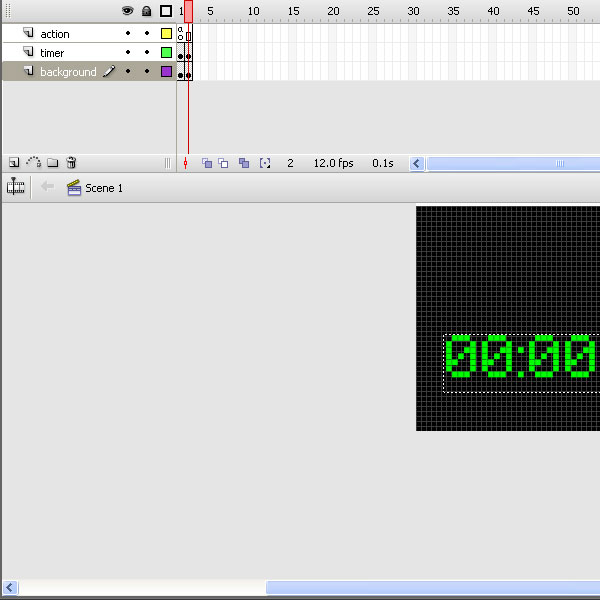Toggle timeline visibility icon
600x600 pixels.
[15, 186]
